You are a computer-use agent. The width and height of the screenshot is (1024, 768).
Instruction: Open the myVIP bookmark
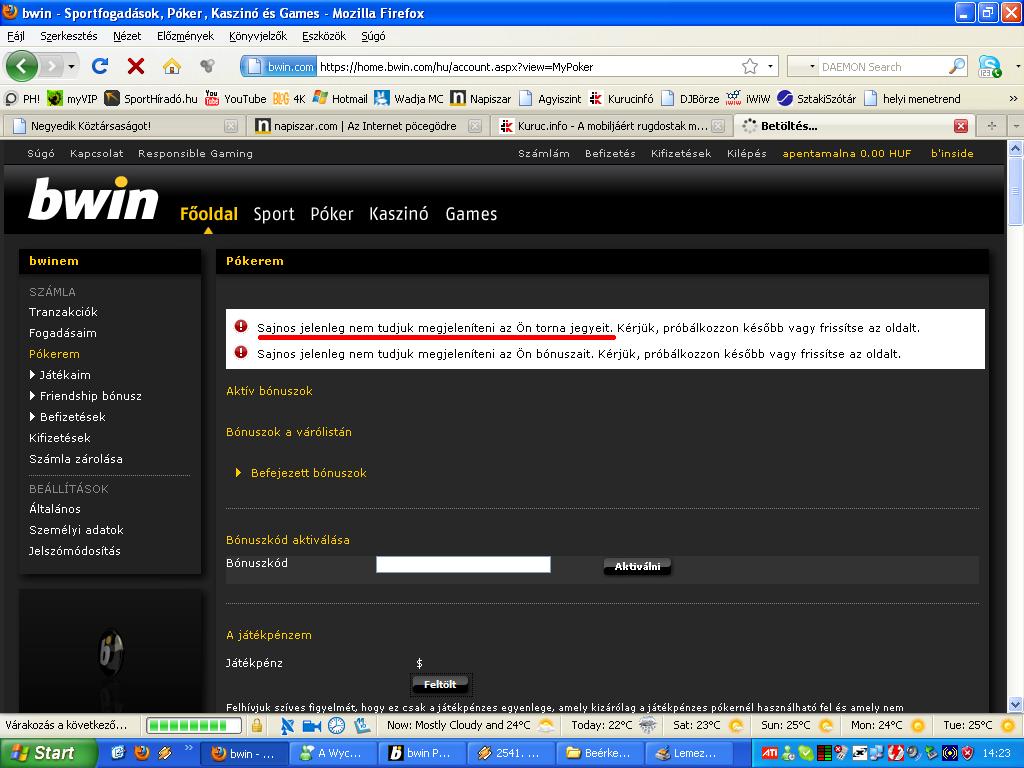pos(72,99)
